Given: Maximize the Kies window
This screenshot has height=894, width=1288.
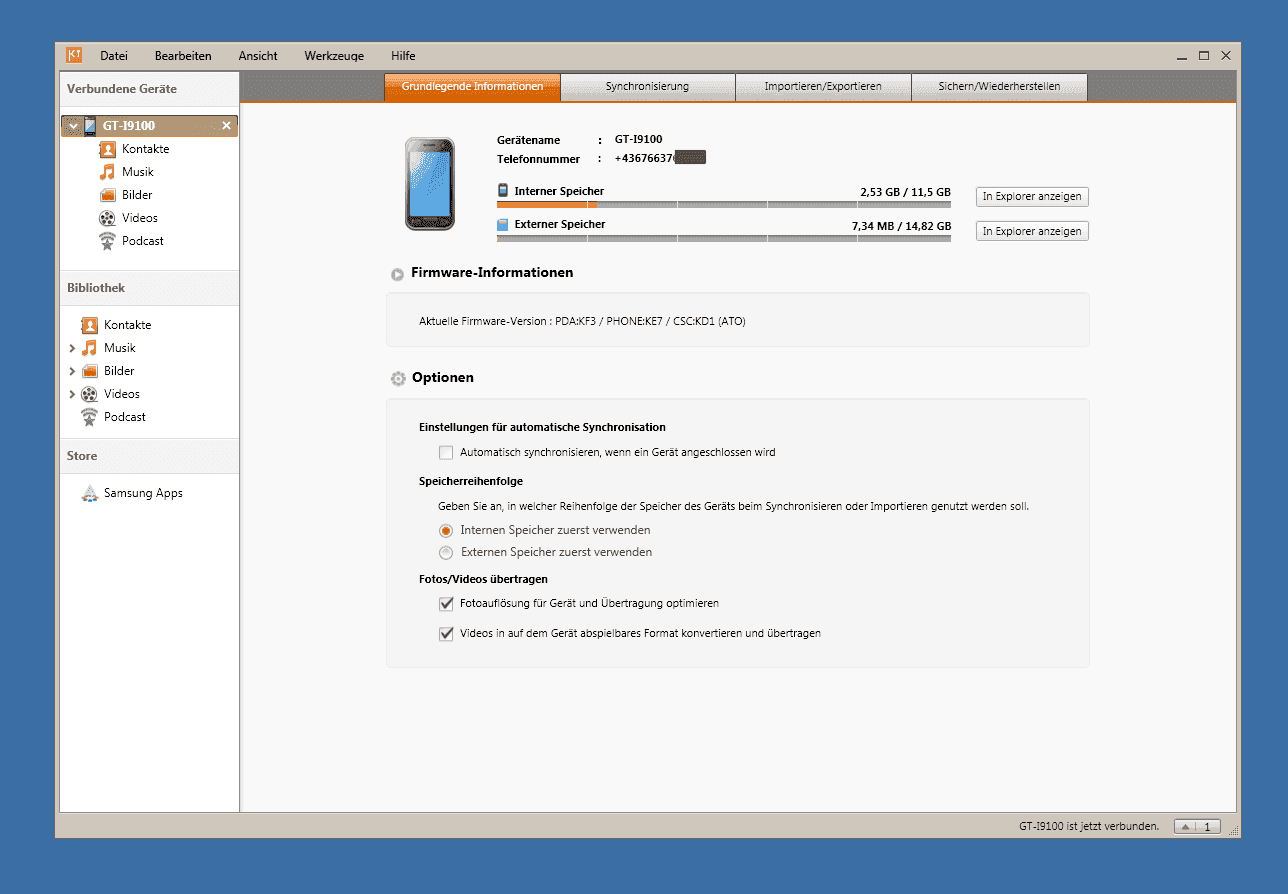Looking at the screenshot, I should click(x=1204, y=56).
